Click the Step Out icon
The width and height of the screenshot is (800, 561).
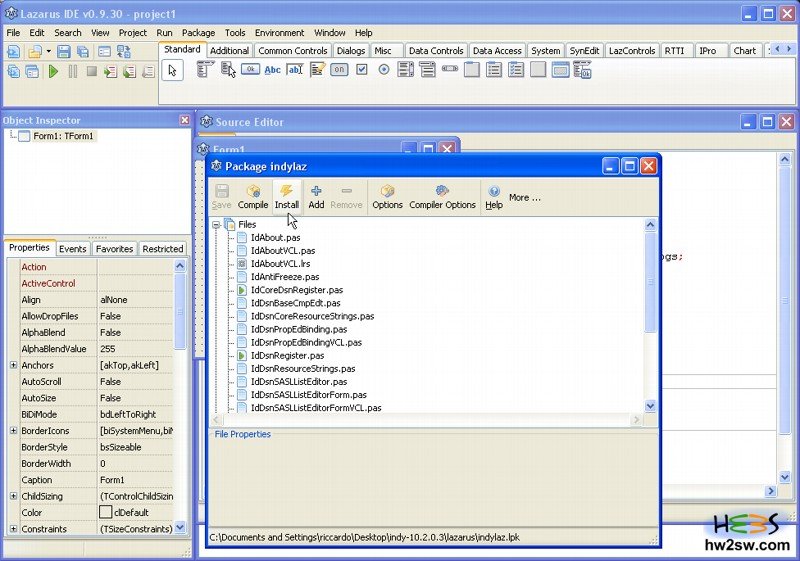pyautogui.click(x=148, y=71)
